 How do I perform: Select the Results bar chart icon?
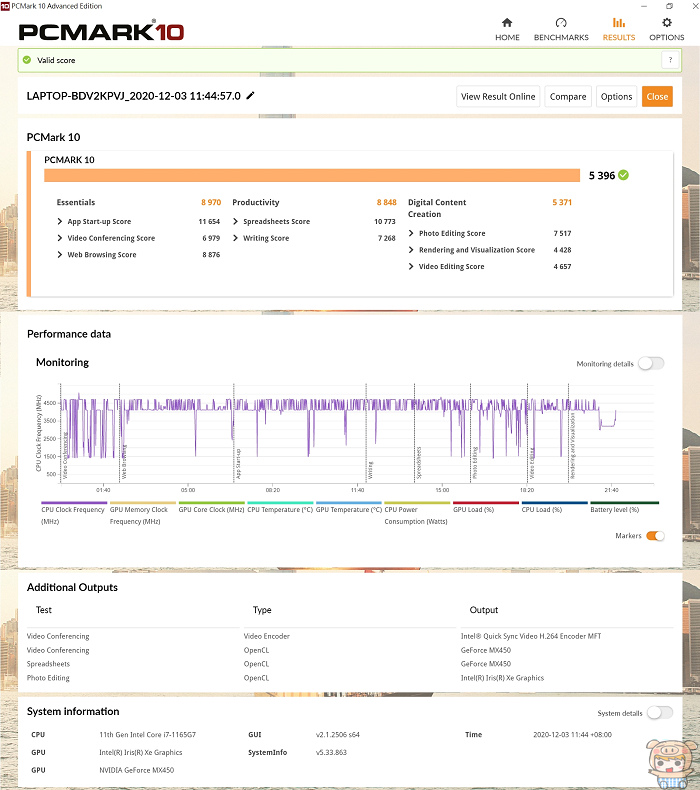click(618, 23)
